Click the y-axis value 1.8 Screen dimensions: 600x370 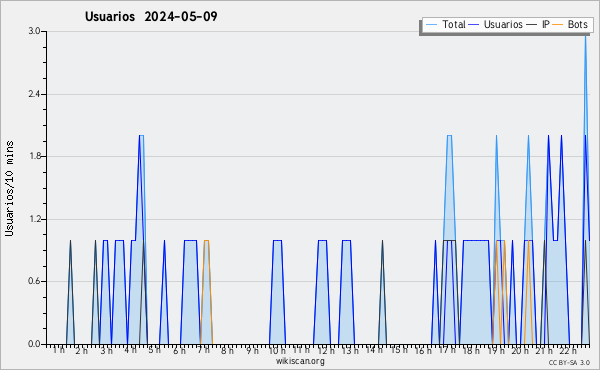tap(34, 156)
